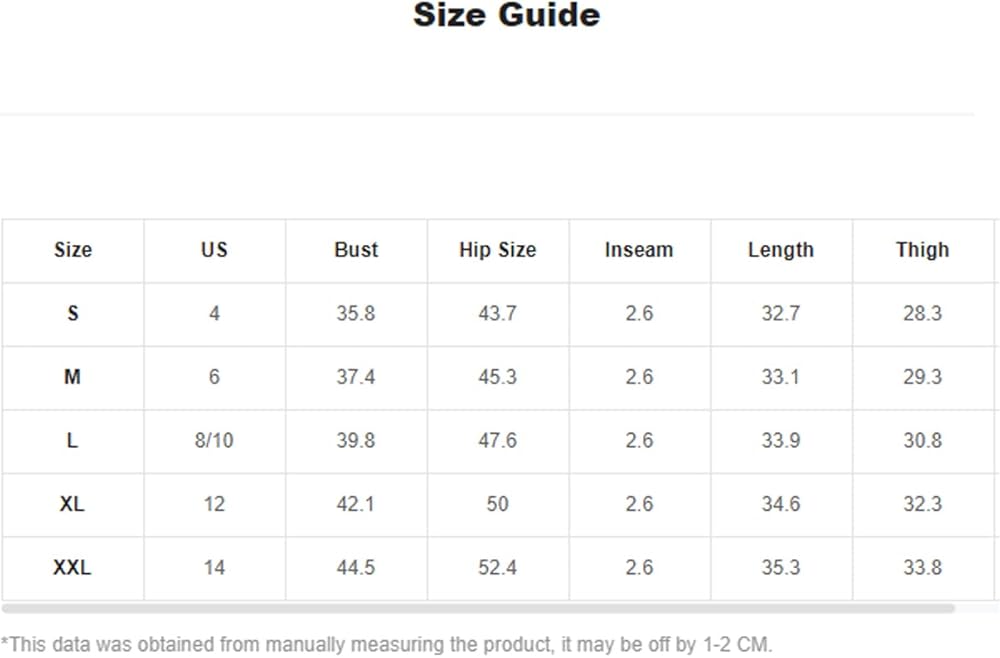Viewport: 1000px width, 658px height.
Task: Click the Length column header
Action: (x=781, y=250)
